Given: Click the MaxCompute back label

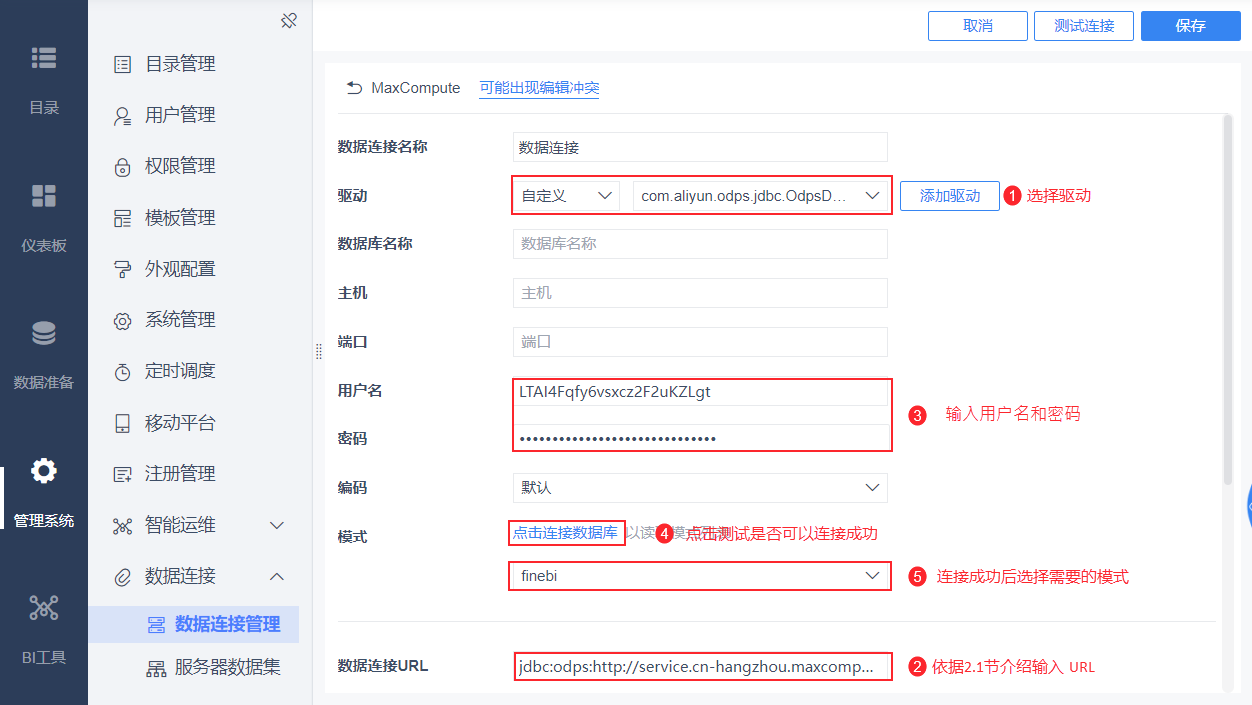Looking at the screenshot, I should (416, 88).
